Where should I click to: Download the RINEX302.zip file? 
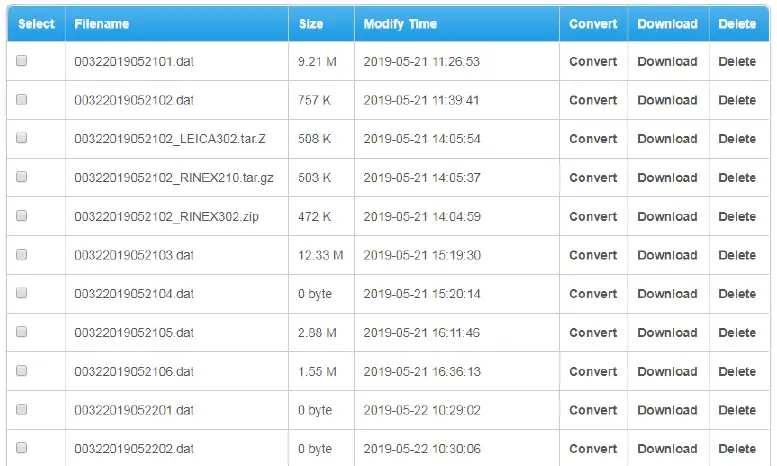click(x=667, y=217)
